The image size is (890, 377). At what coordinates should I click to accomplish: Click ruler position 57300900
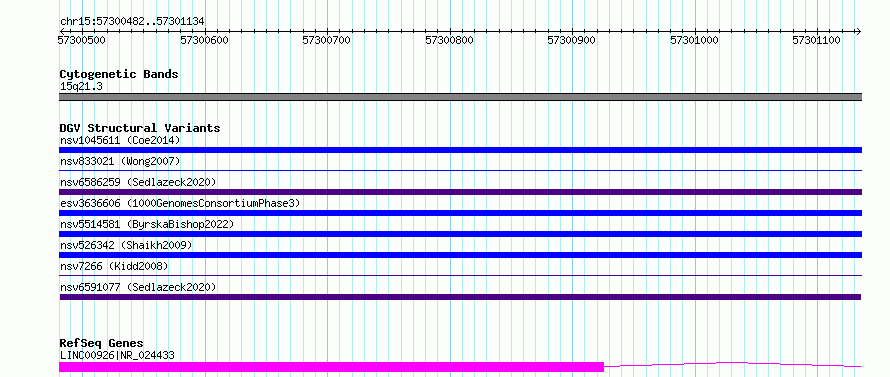pyautogui.click(x=571, y=40)
